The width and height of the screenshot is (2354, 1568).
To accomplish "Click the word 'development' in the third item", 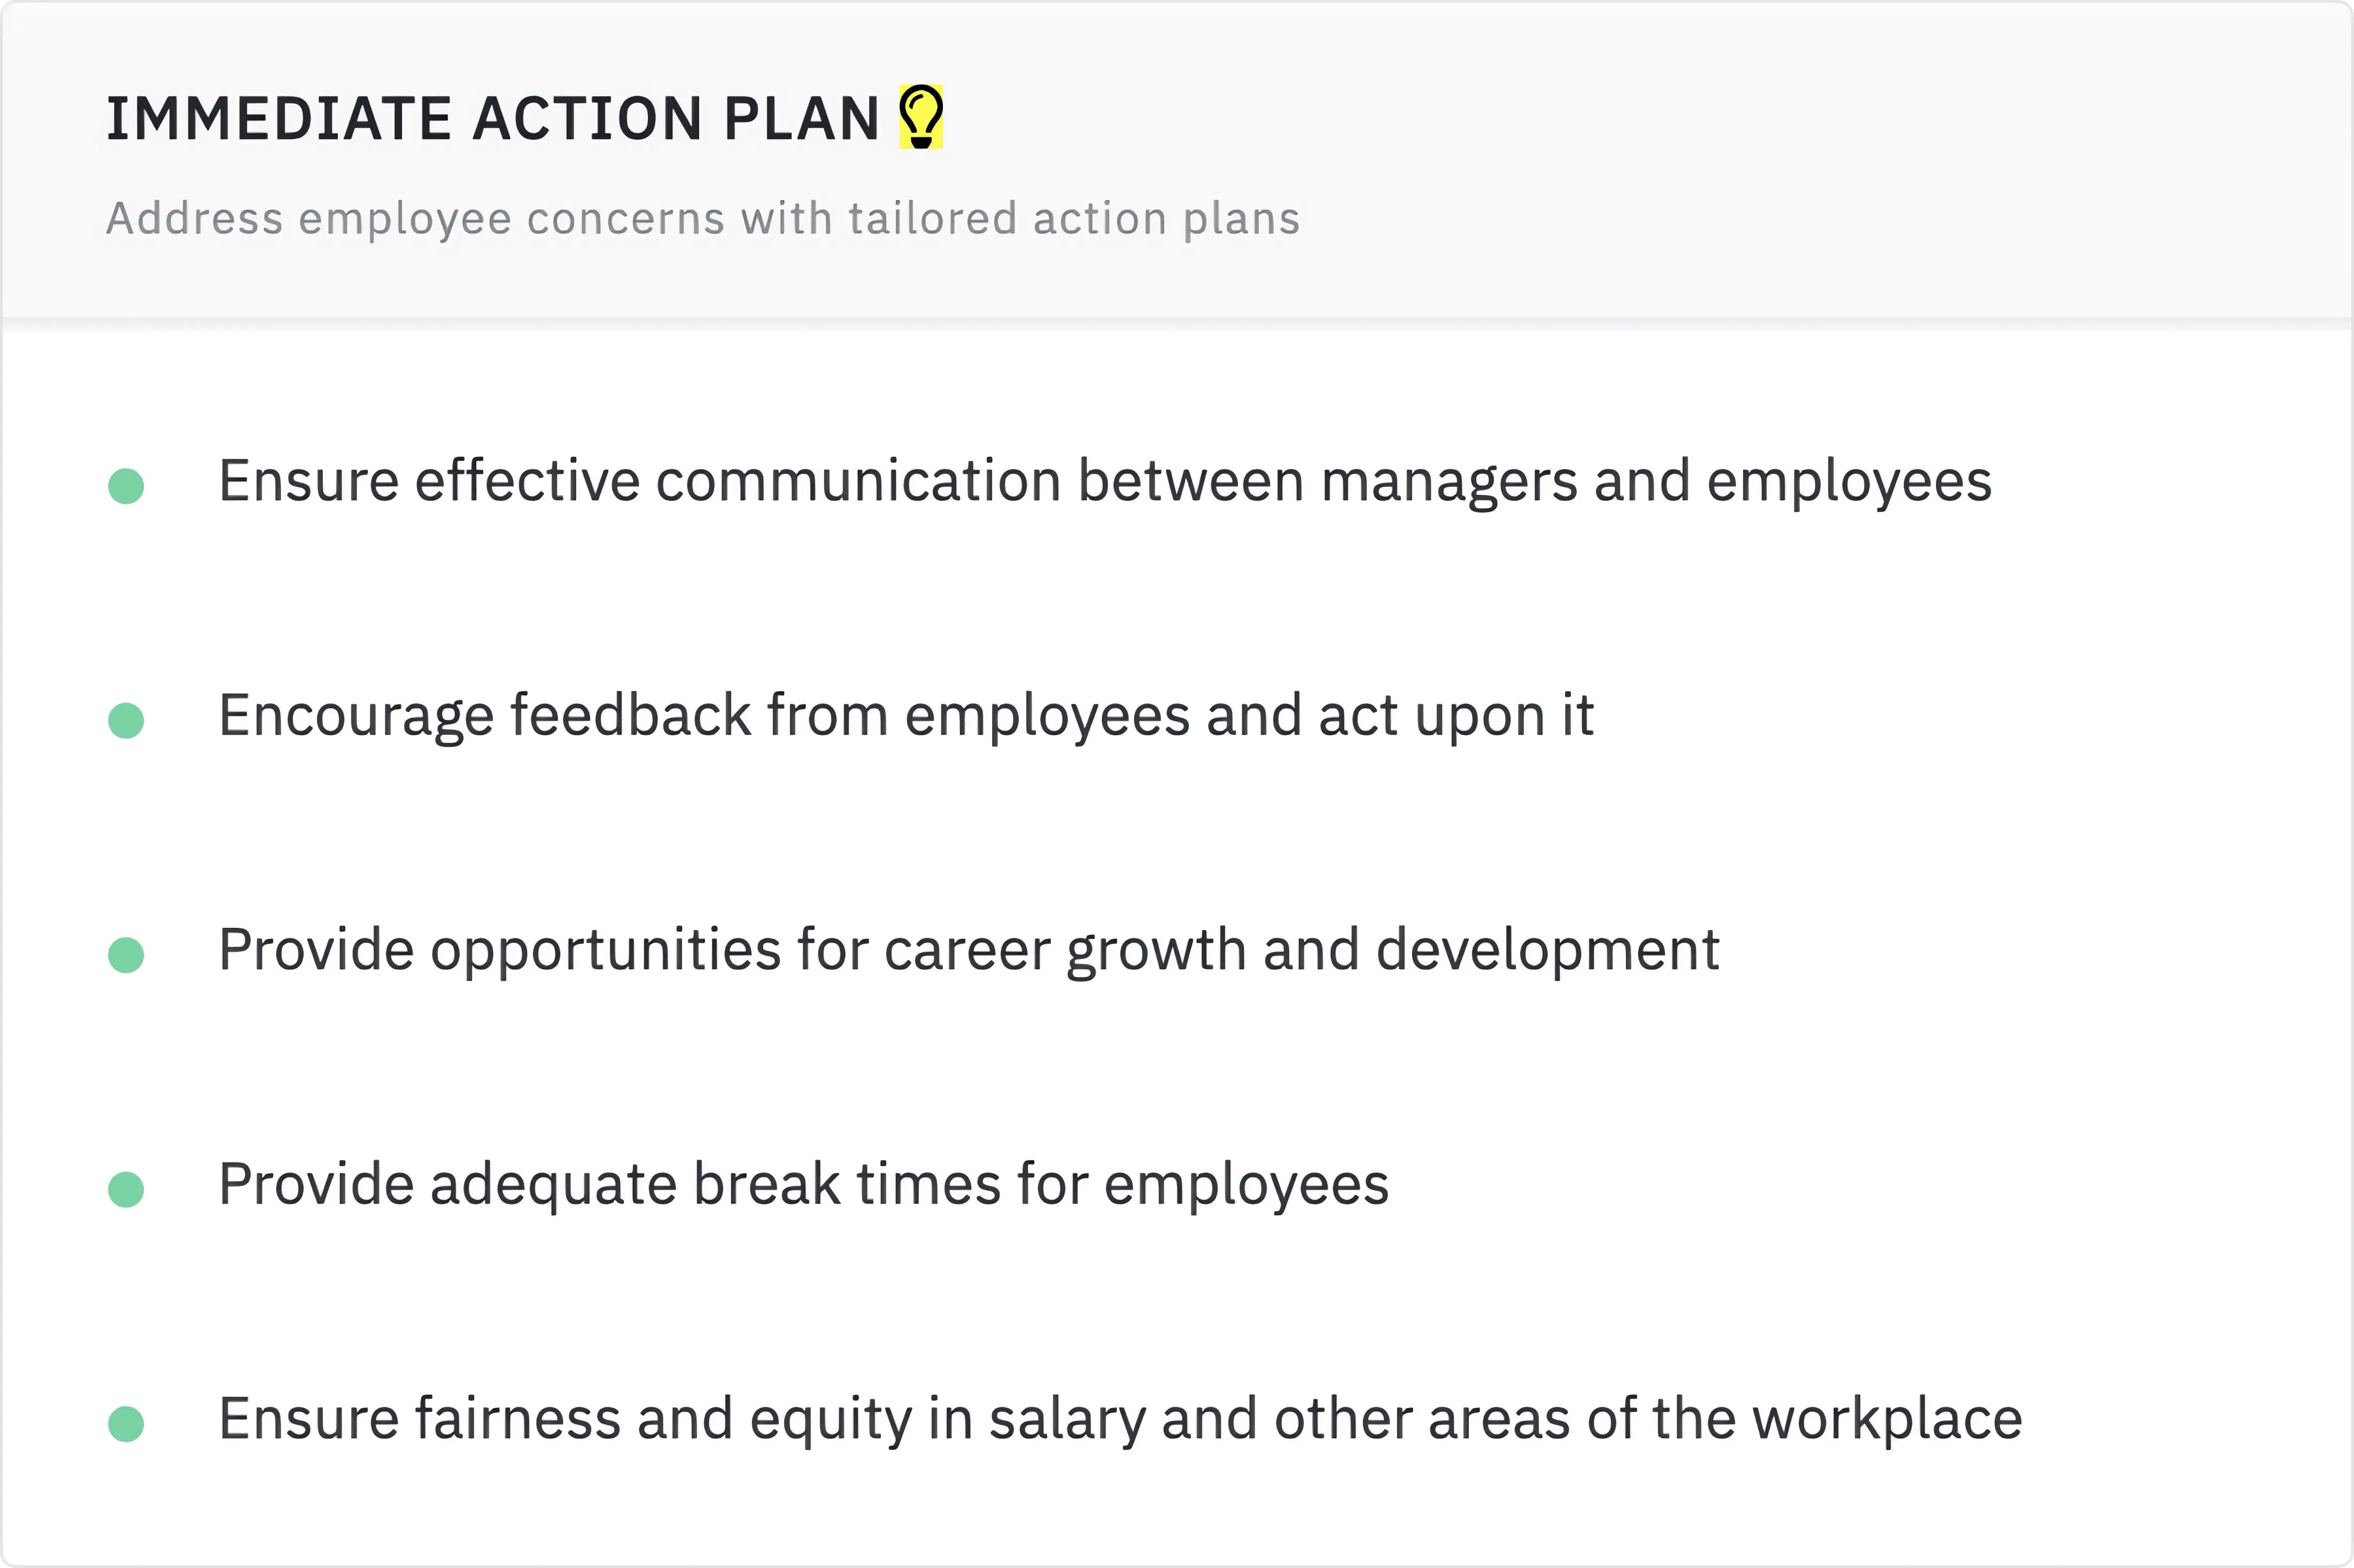I will [x=1547, y=950].
